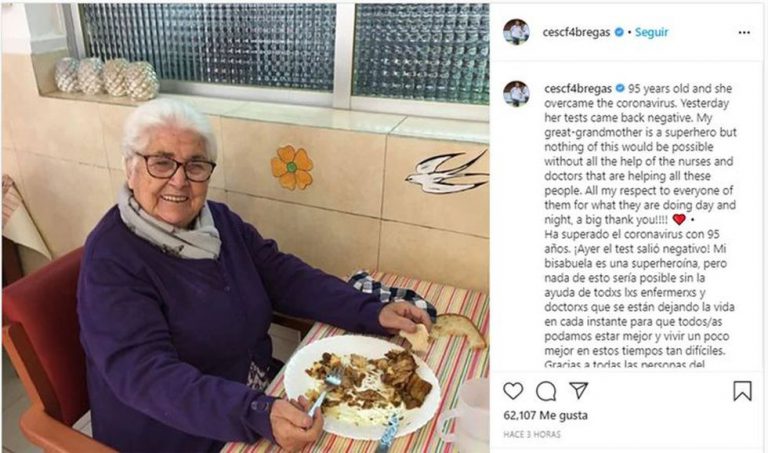The width and height of the screenshot is (768, 453).
Task: Click the swallow tile decoration in photo
Action: 447,172
